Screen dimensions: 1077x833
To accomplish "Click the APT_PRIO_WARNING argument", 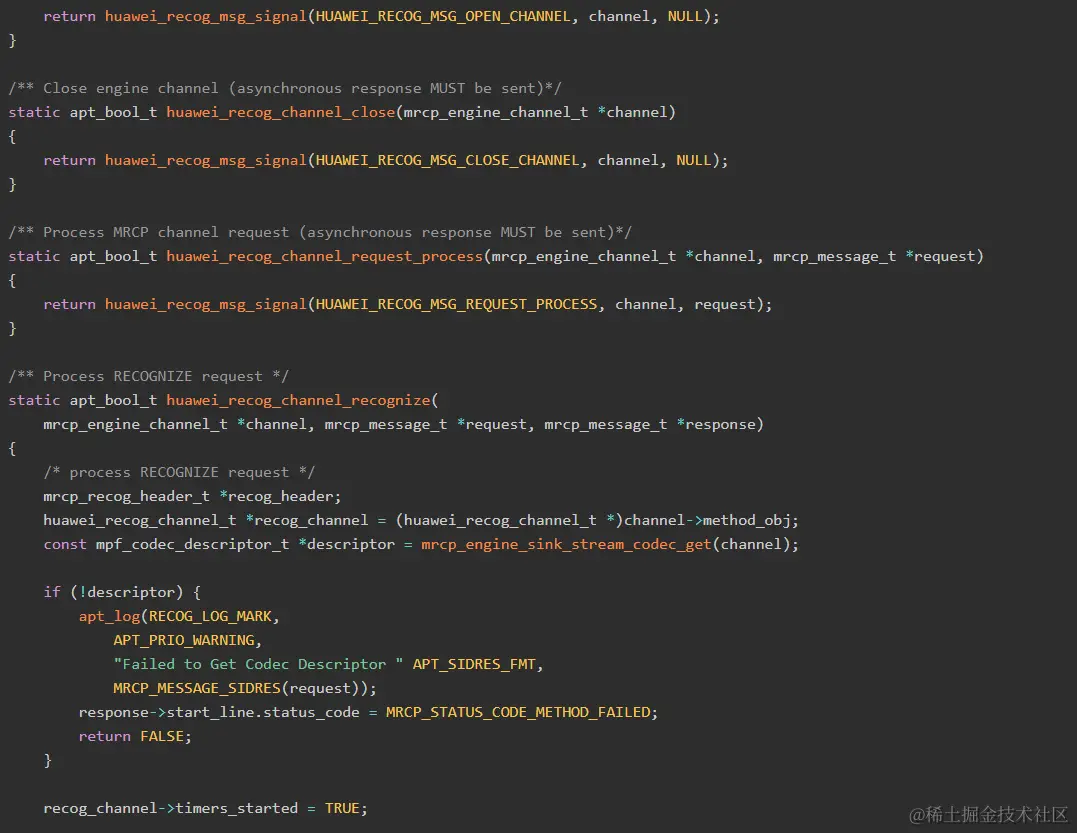I will click(x=183, y=640).
